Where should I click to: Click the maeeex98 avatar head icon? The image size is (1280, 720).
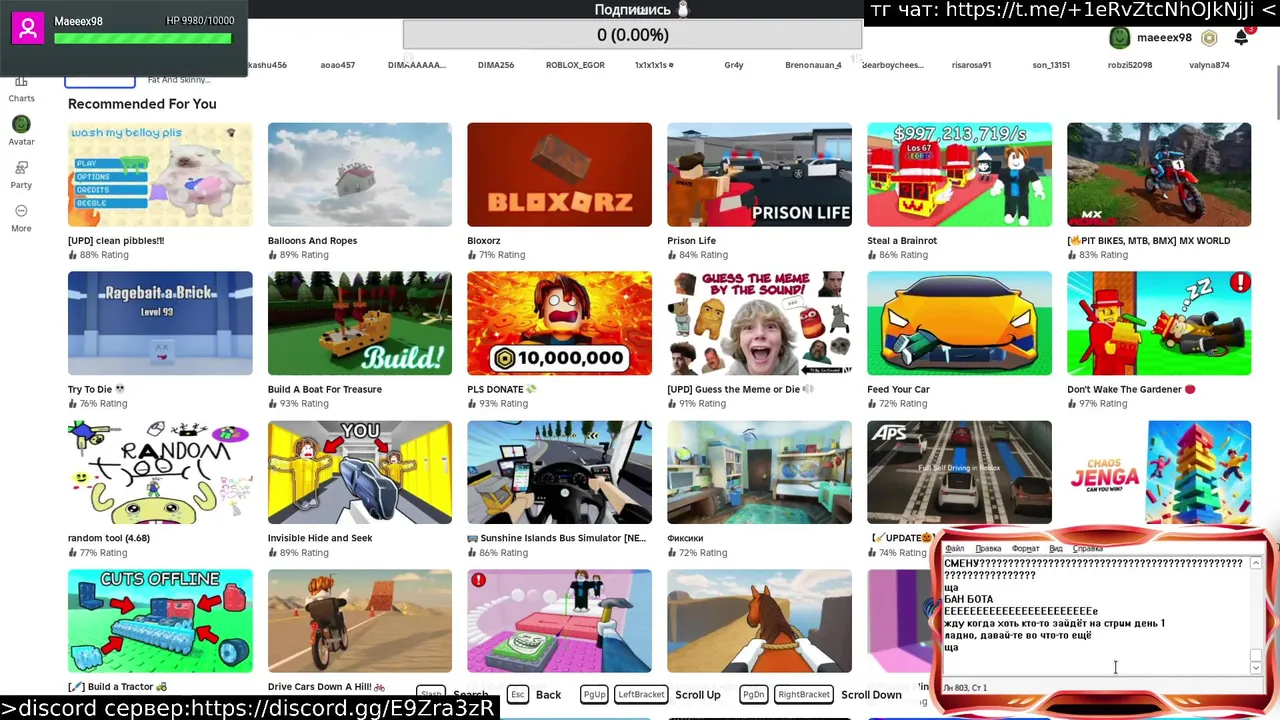[1120, 38]
